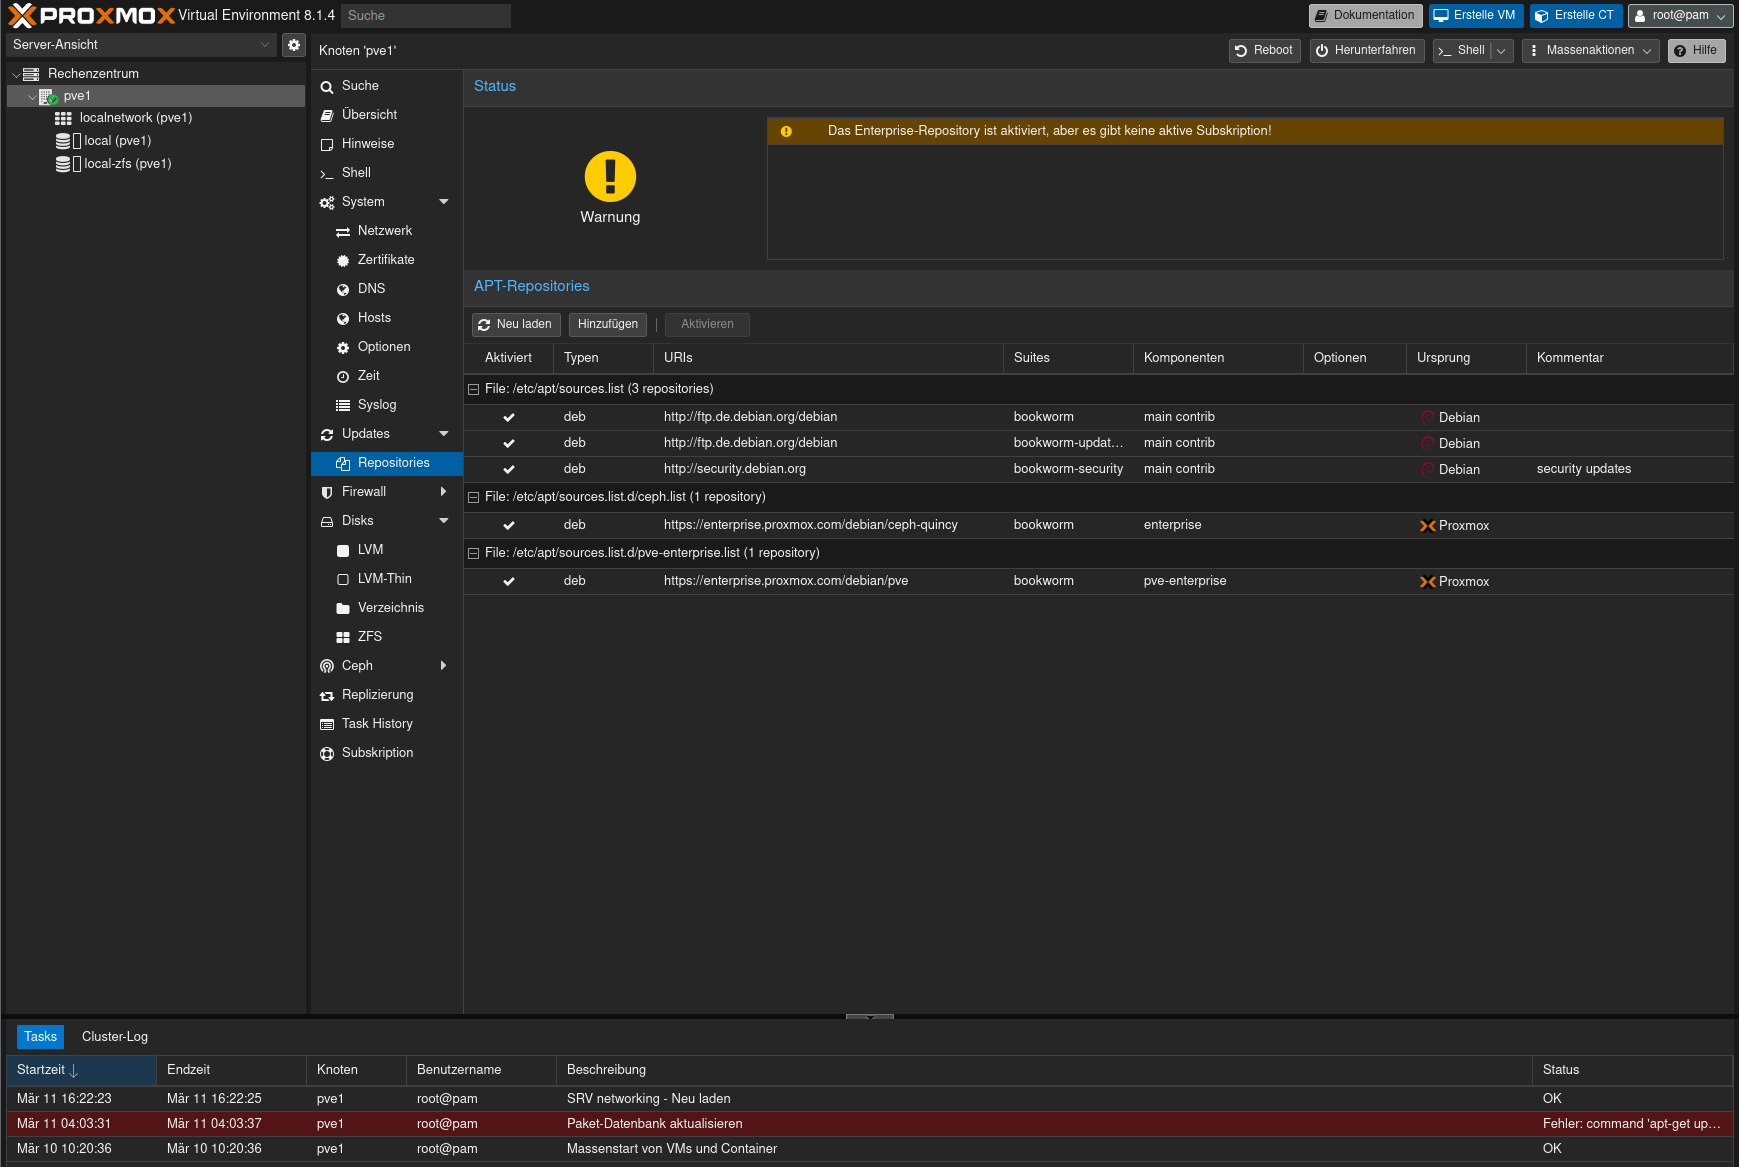Open Subskription via the support icon
This screenshot has width=1739, height=1167.
coord(327,754)
